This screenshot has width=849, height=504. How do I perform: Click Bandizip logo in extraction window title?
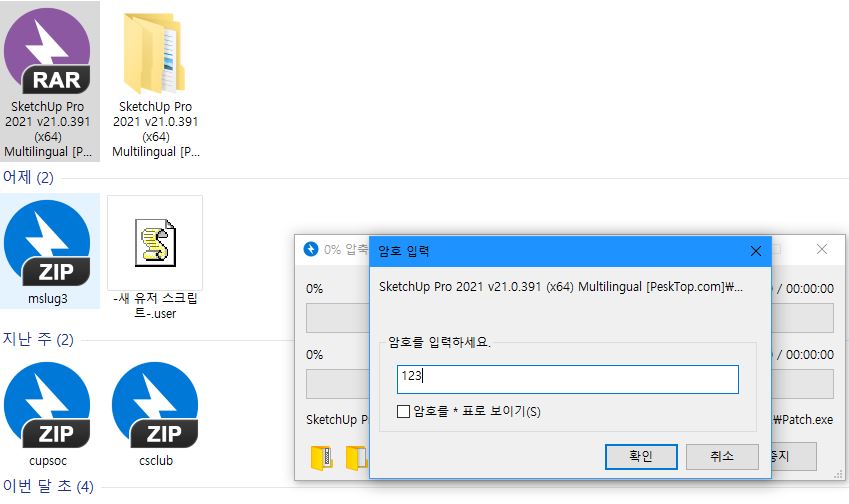click(x=311, y=249)
